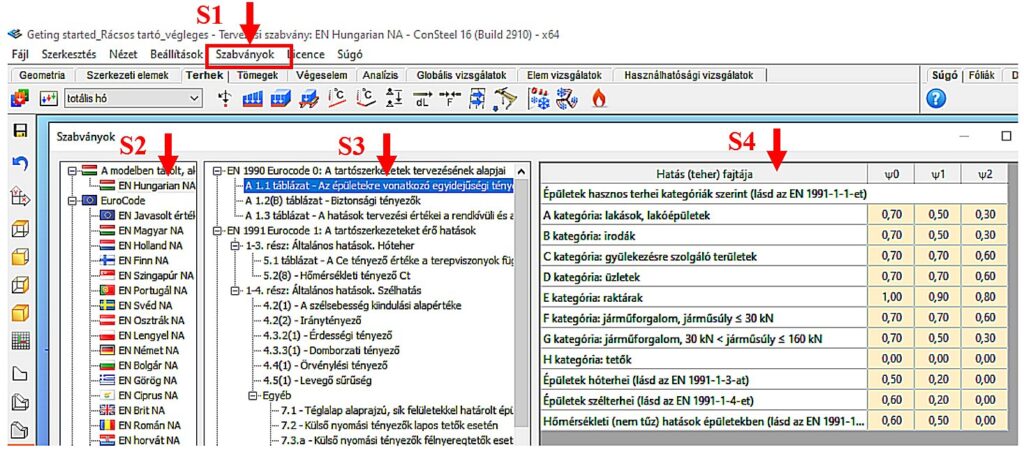Switch to the Geometria tab
Viewport: 1024px width, 452px height.
(42, 75)
